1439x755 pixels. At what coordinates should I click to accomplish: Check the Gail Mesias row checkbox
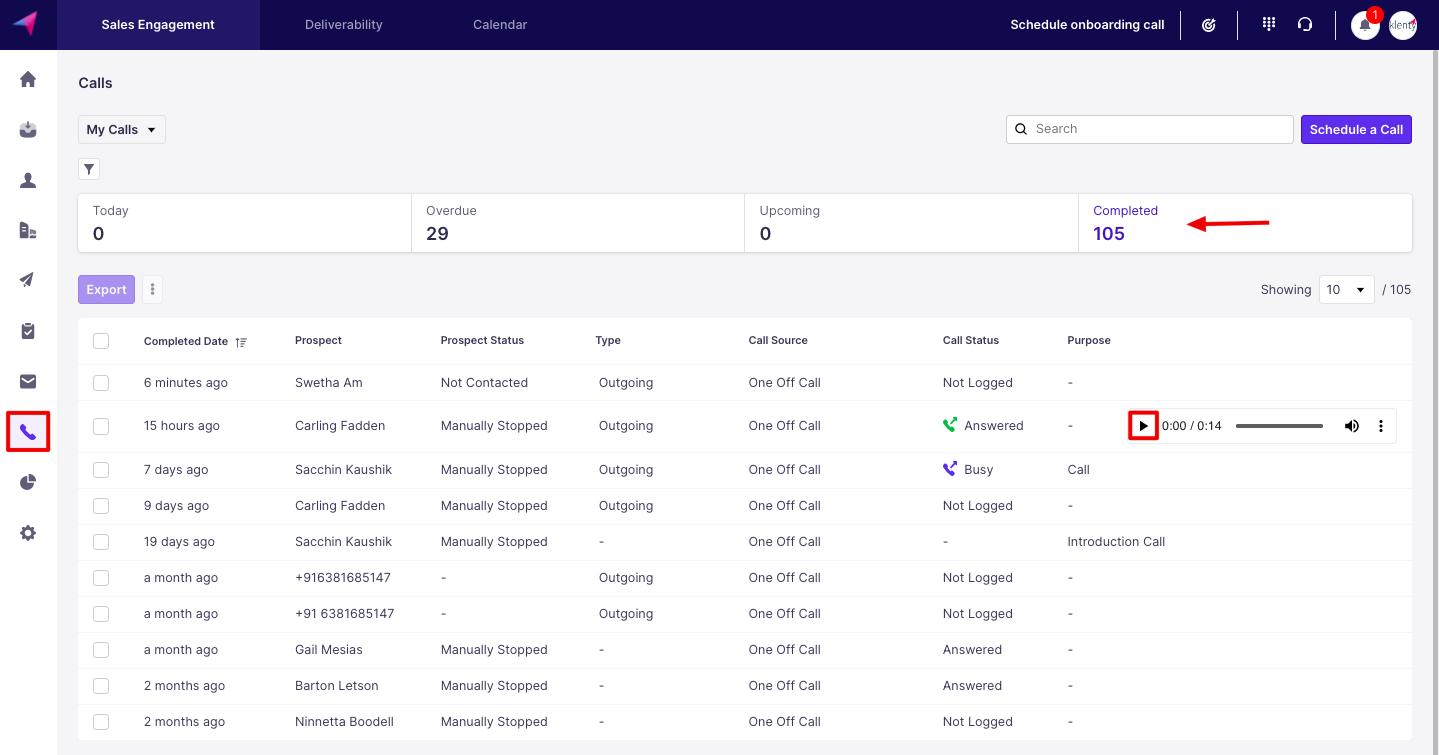pos(101,650)
